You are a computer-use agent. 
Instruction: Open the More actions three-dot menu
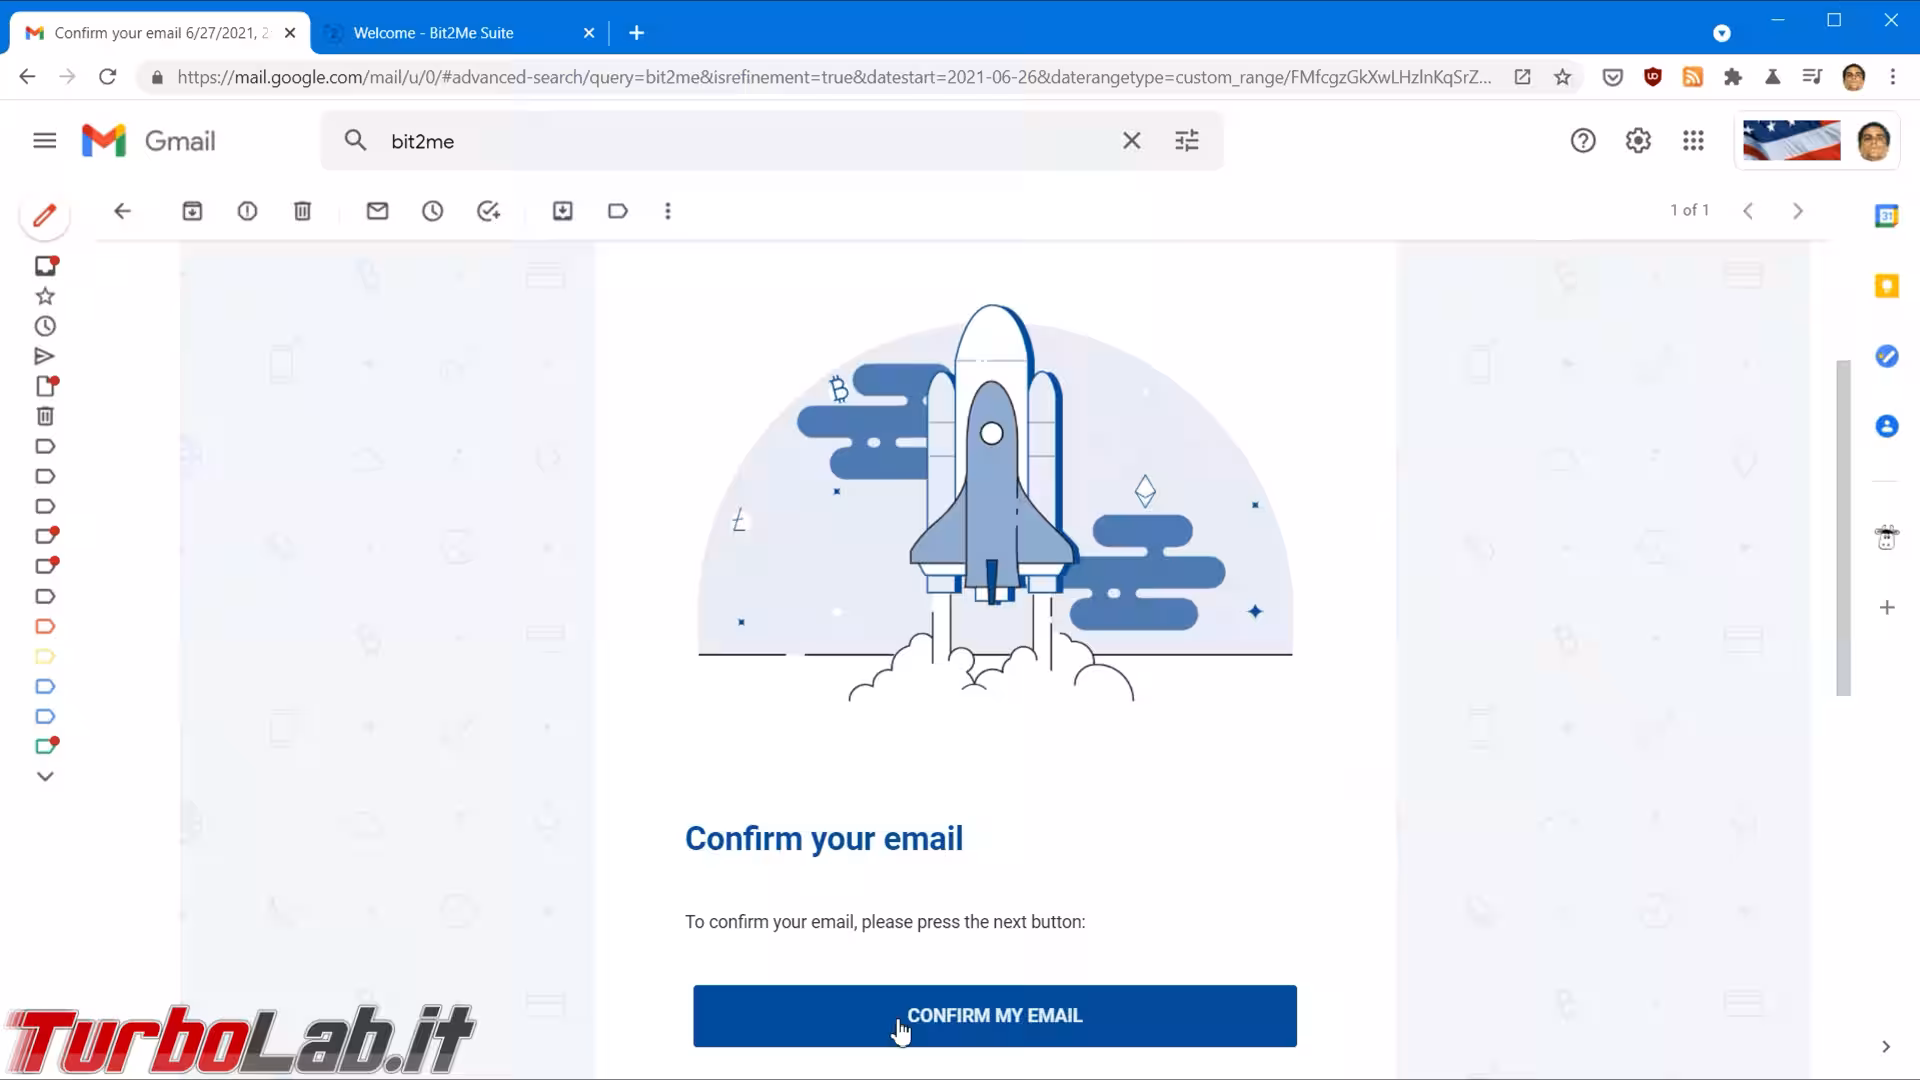click(x=668, y=211)
